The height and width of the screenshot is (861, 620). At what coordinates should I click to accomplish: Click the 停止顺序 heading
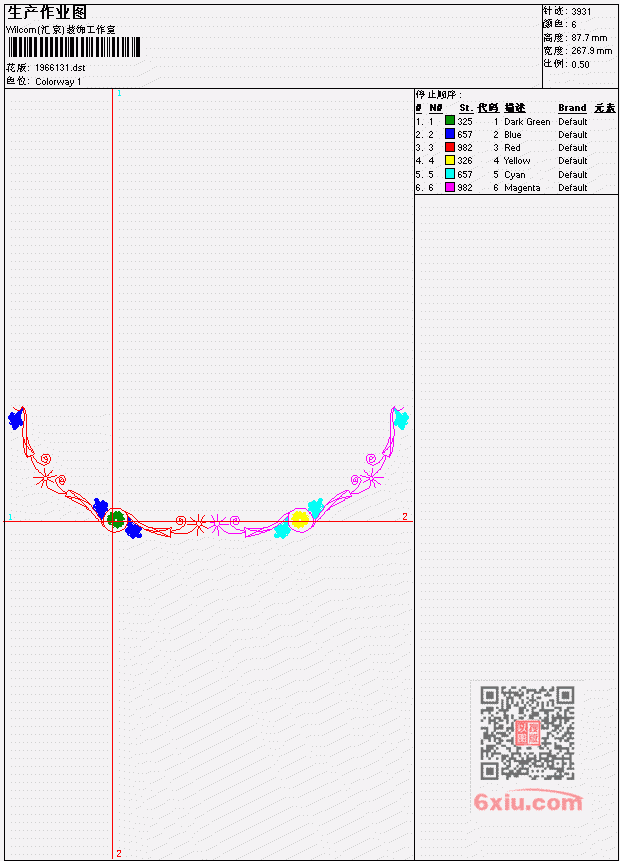click(x=438, y=94)
